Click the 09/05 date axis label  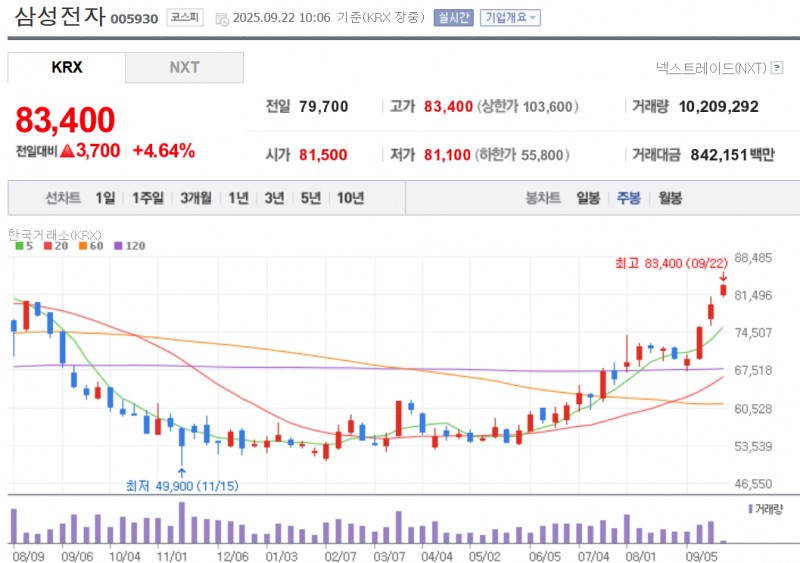(x=702, y=556)
